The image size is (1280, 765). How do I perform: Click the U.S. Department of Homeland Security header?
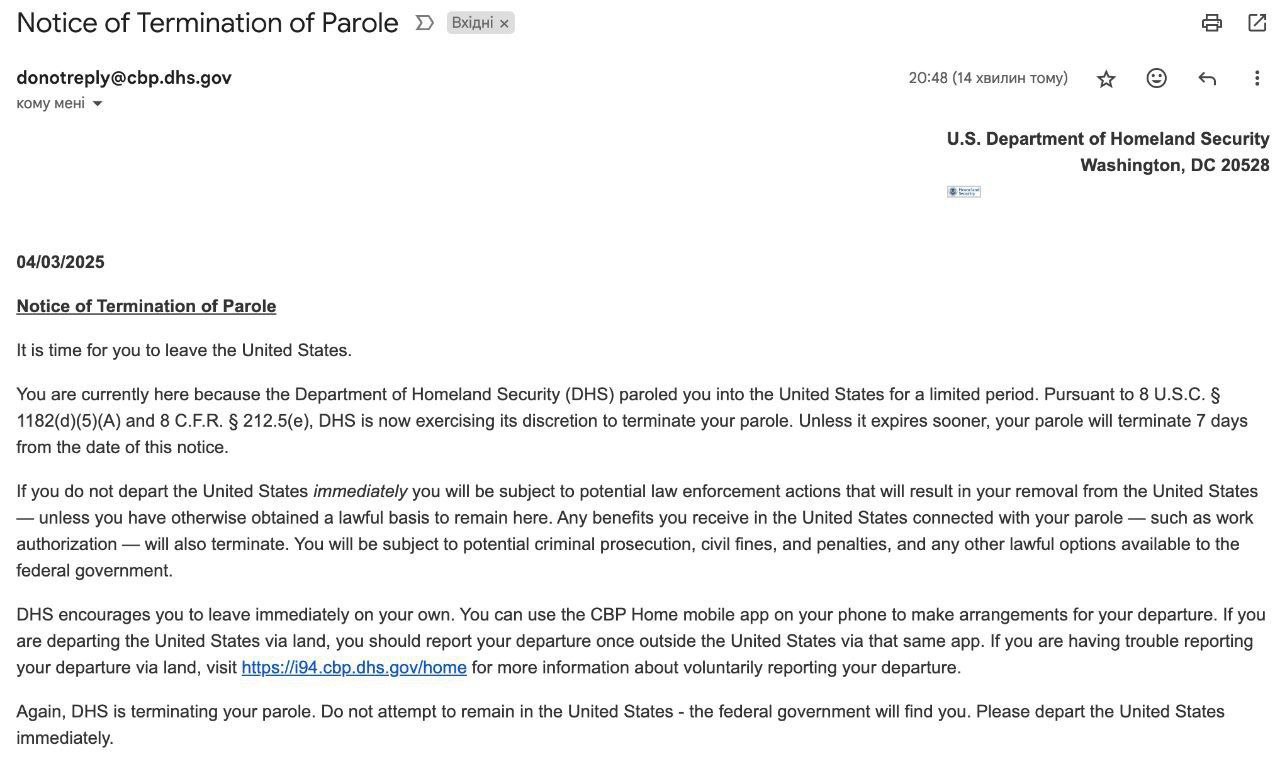pos(1108,139)
